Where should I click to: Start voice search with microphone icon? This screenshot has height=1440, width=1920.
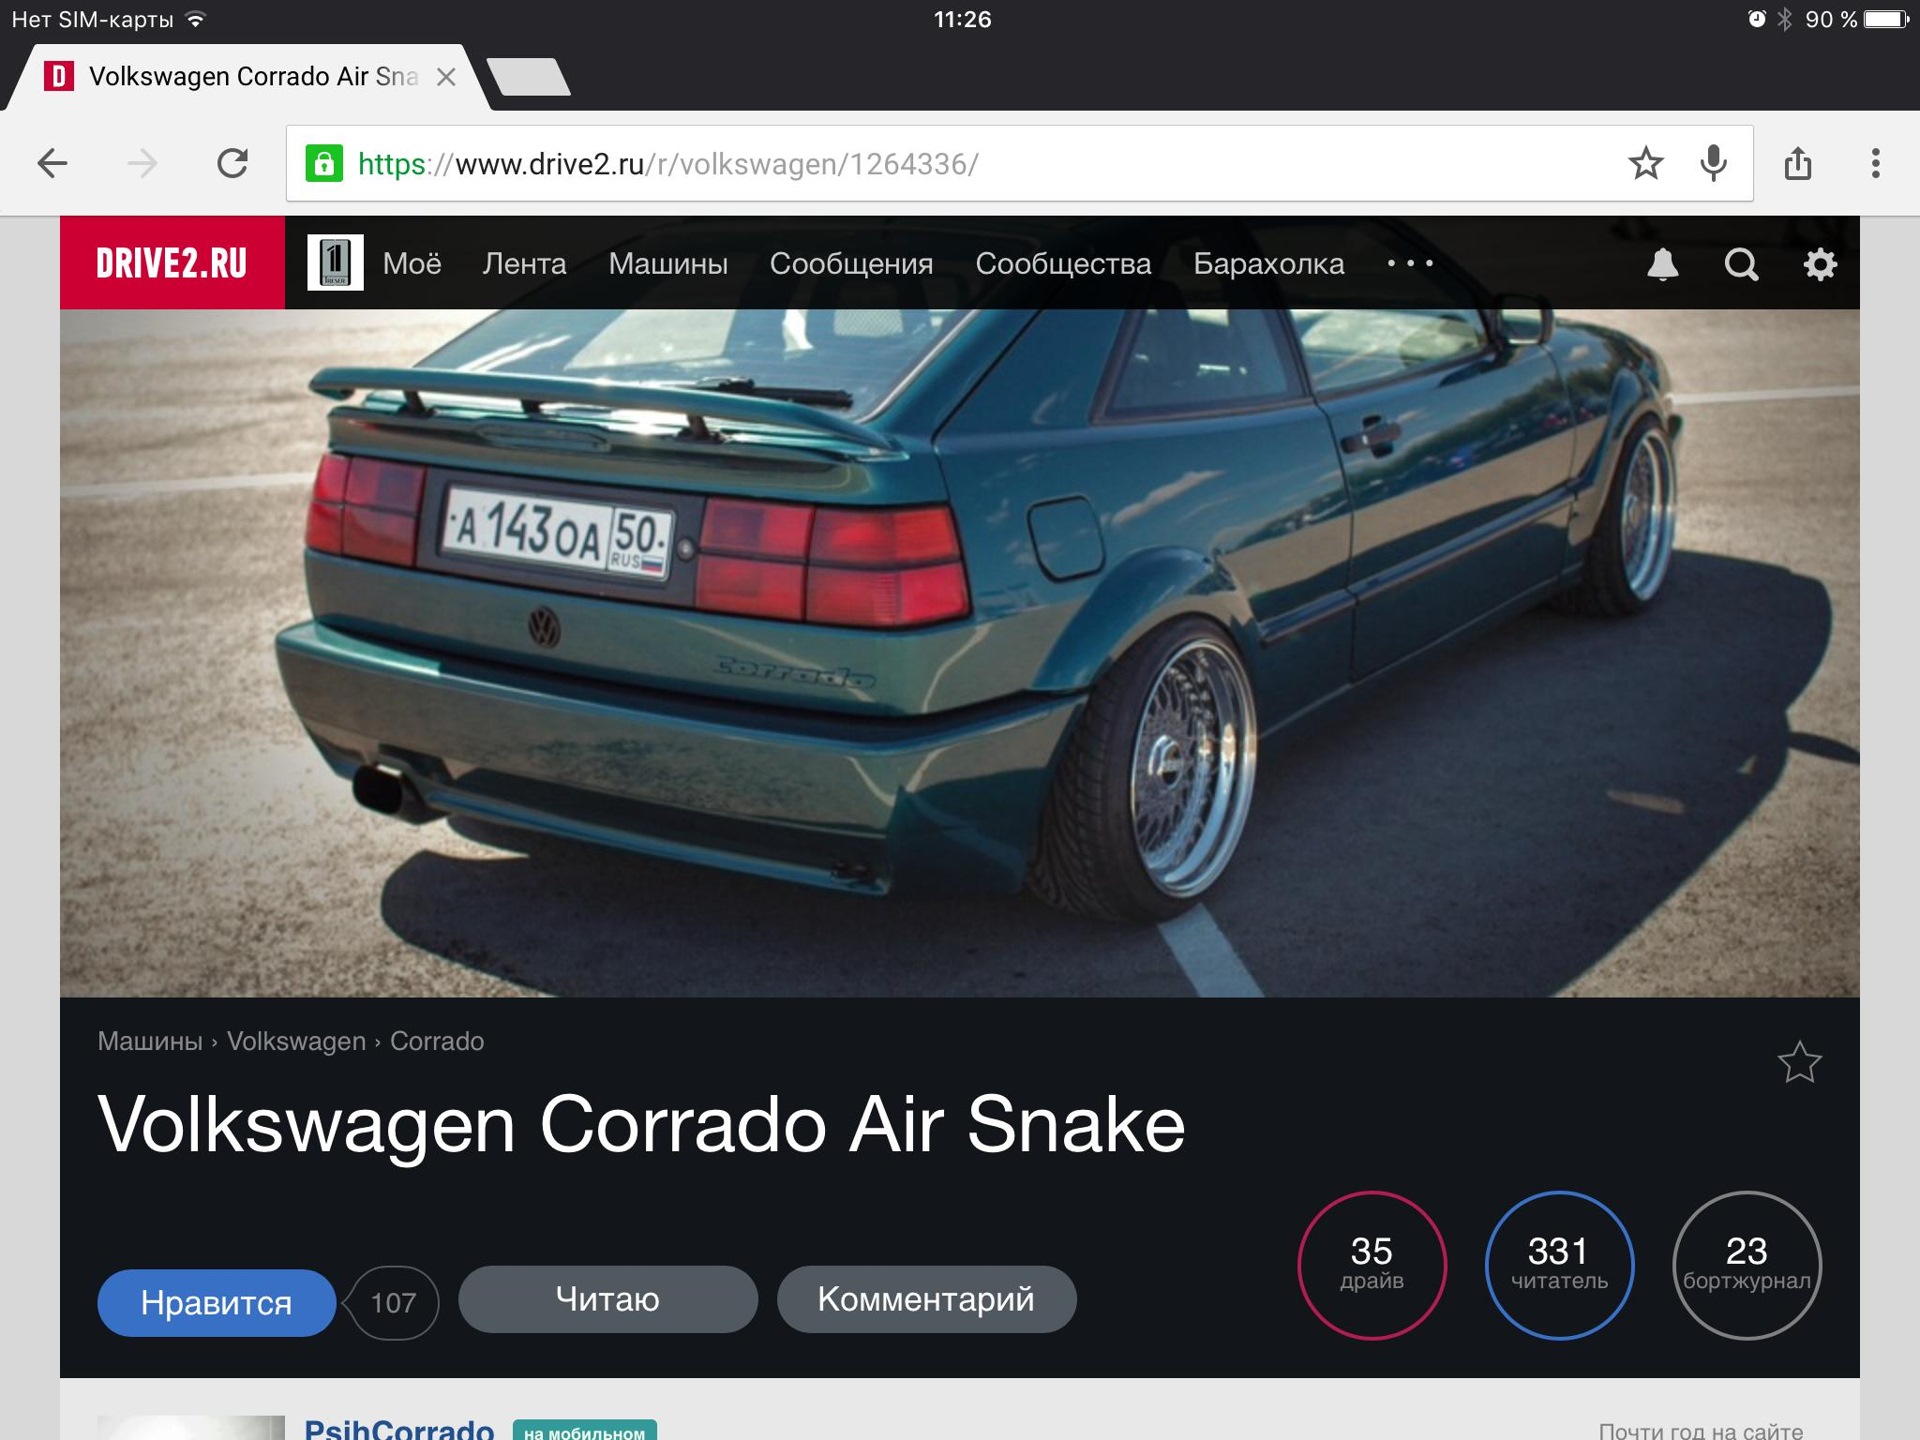click(1713, 163)
